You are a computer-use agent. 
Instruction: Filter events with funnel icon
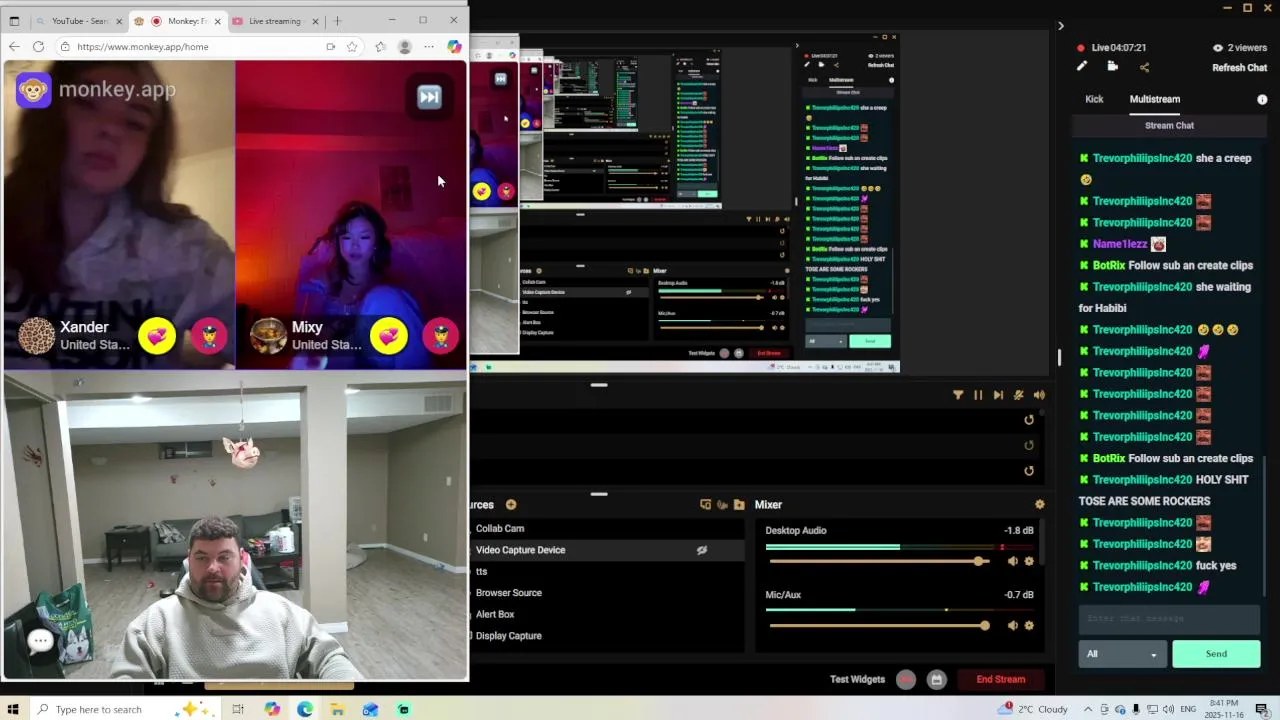coord(958,395)
